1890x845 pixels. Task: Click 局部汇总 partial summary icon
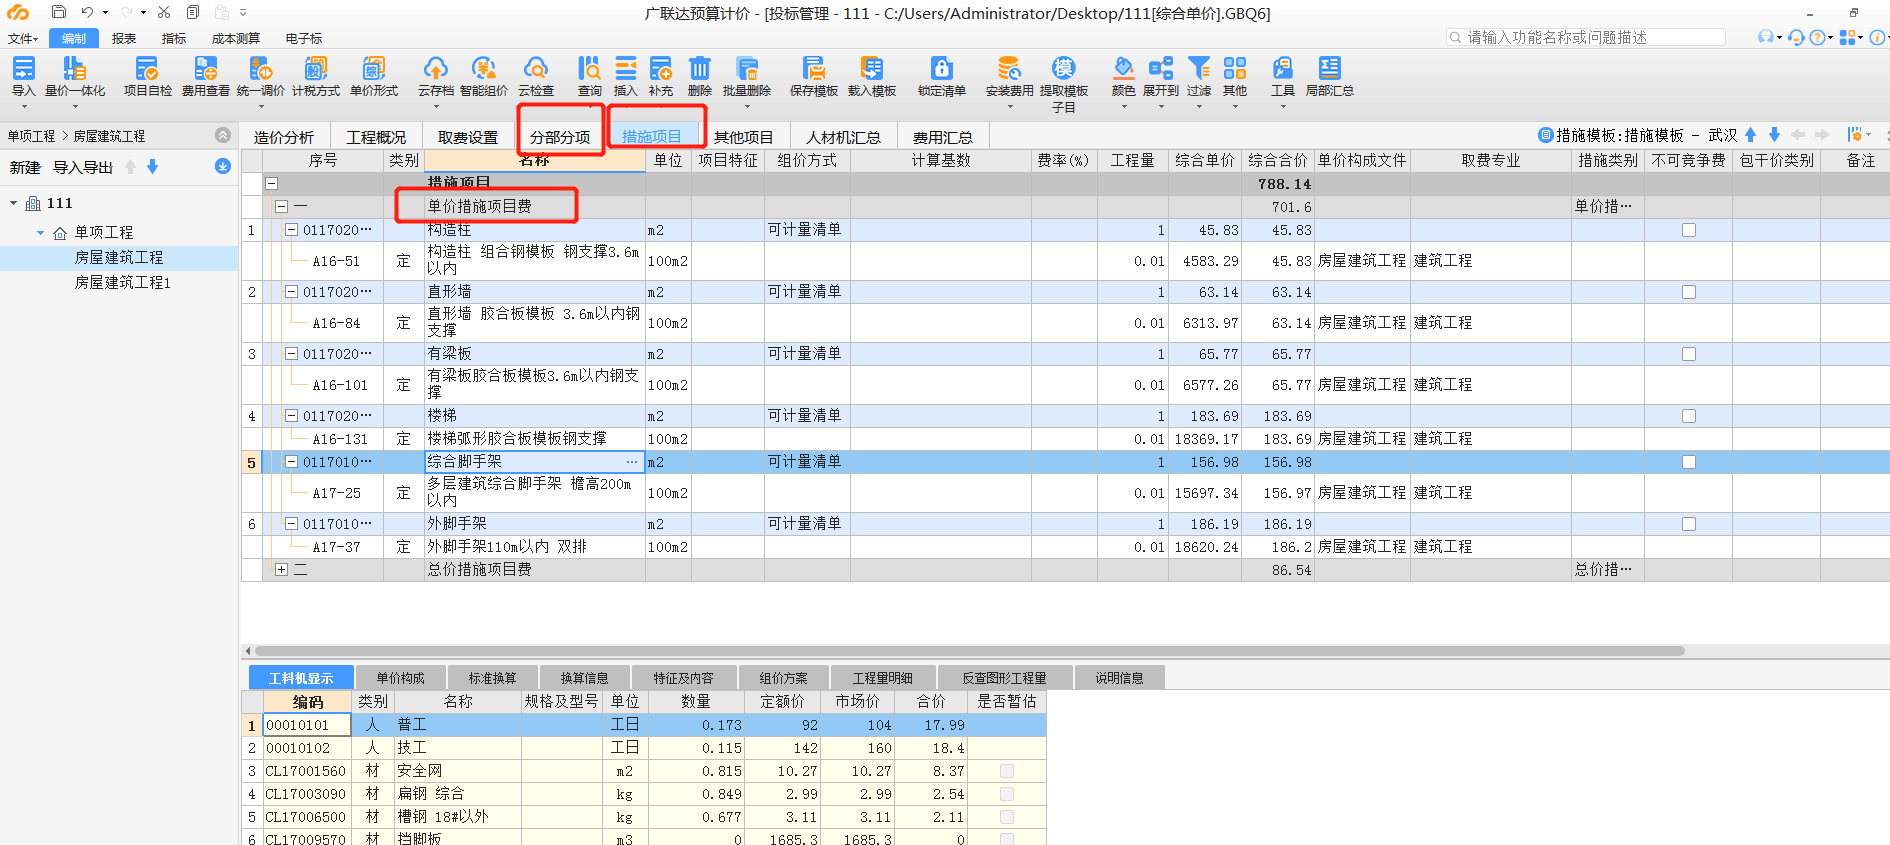[x=1329, y=68]
